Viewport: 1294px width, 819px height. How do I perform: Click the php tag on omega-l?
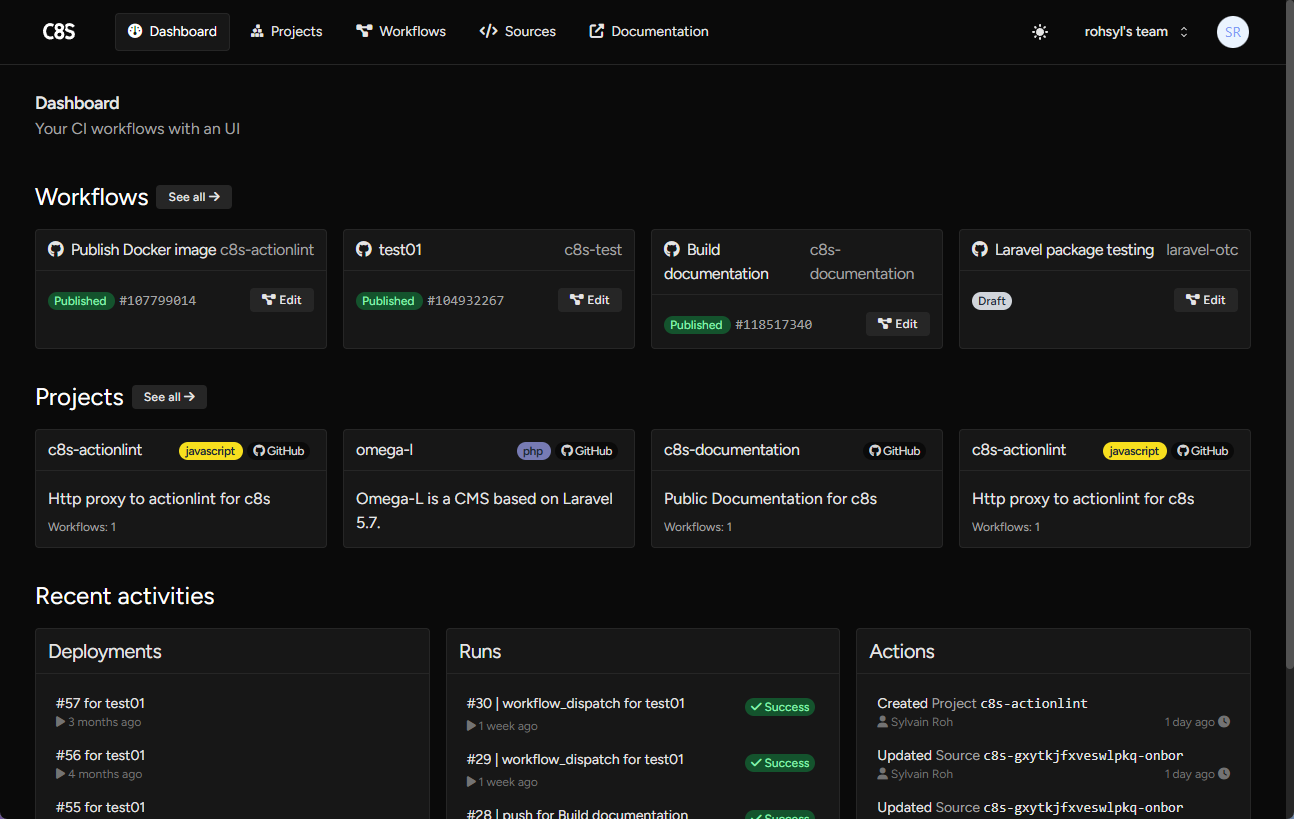coord(534,451)
